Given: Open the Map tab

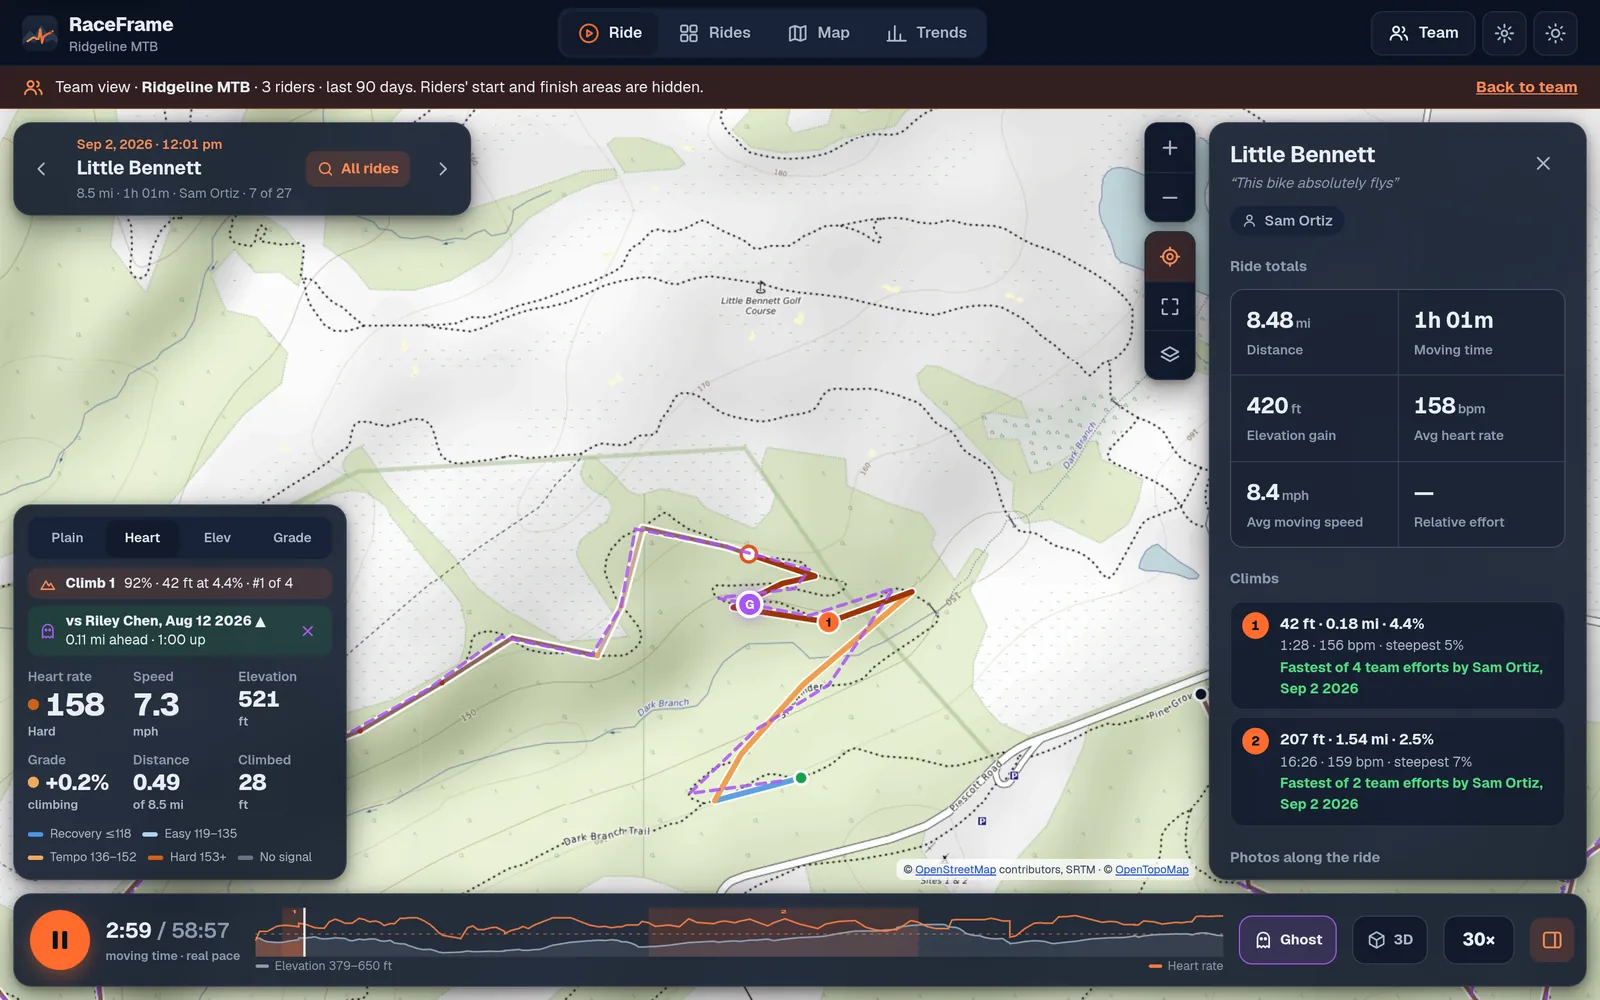Looking at the screenshot, I should (x=819, y=33).
